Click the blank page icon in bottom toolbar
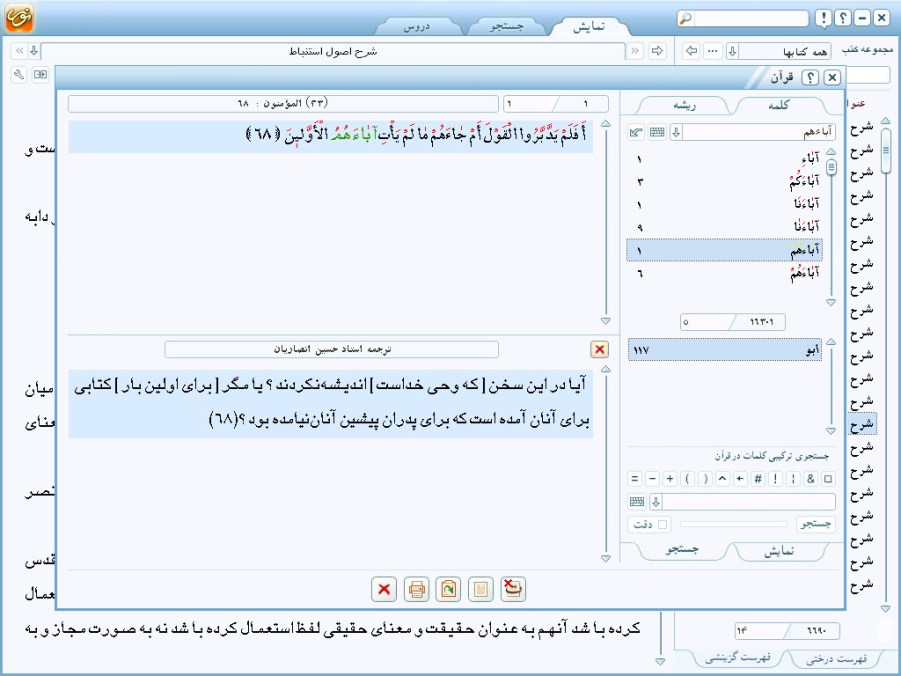Screen dimensions: 901x676 point(481,590)
